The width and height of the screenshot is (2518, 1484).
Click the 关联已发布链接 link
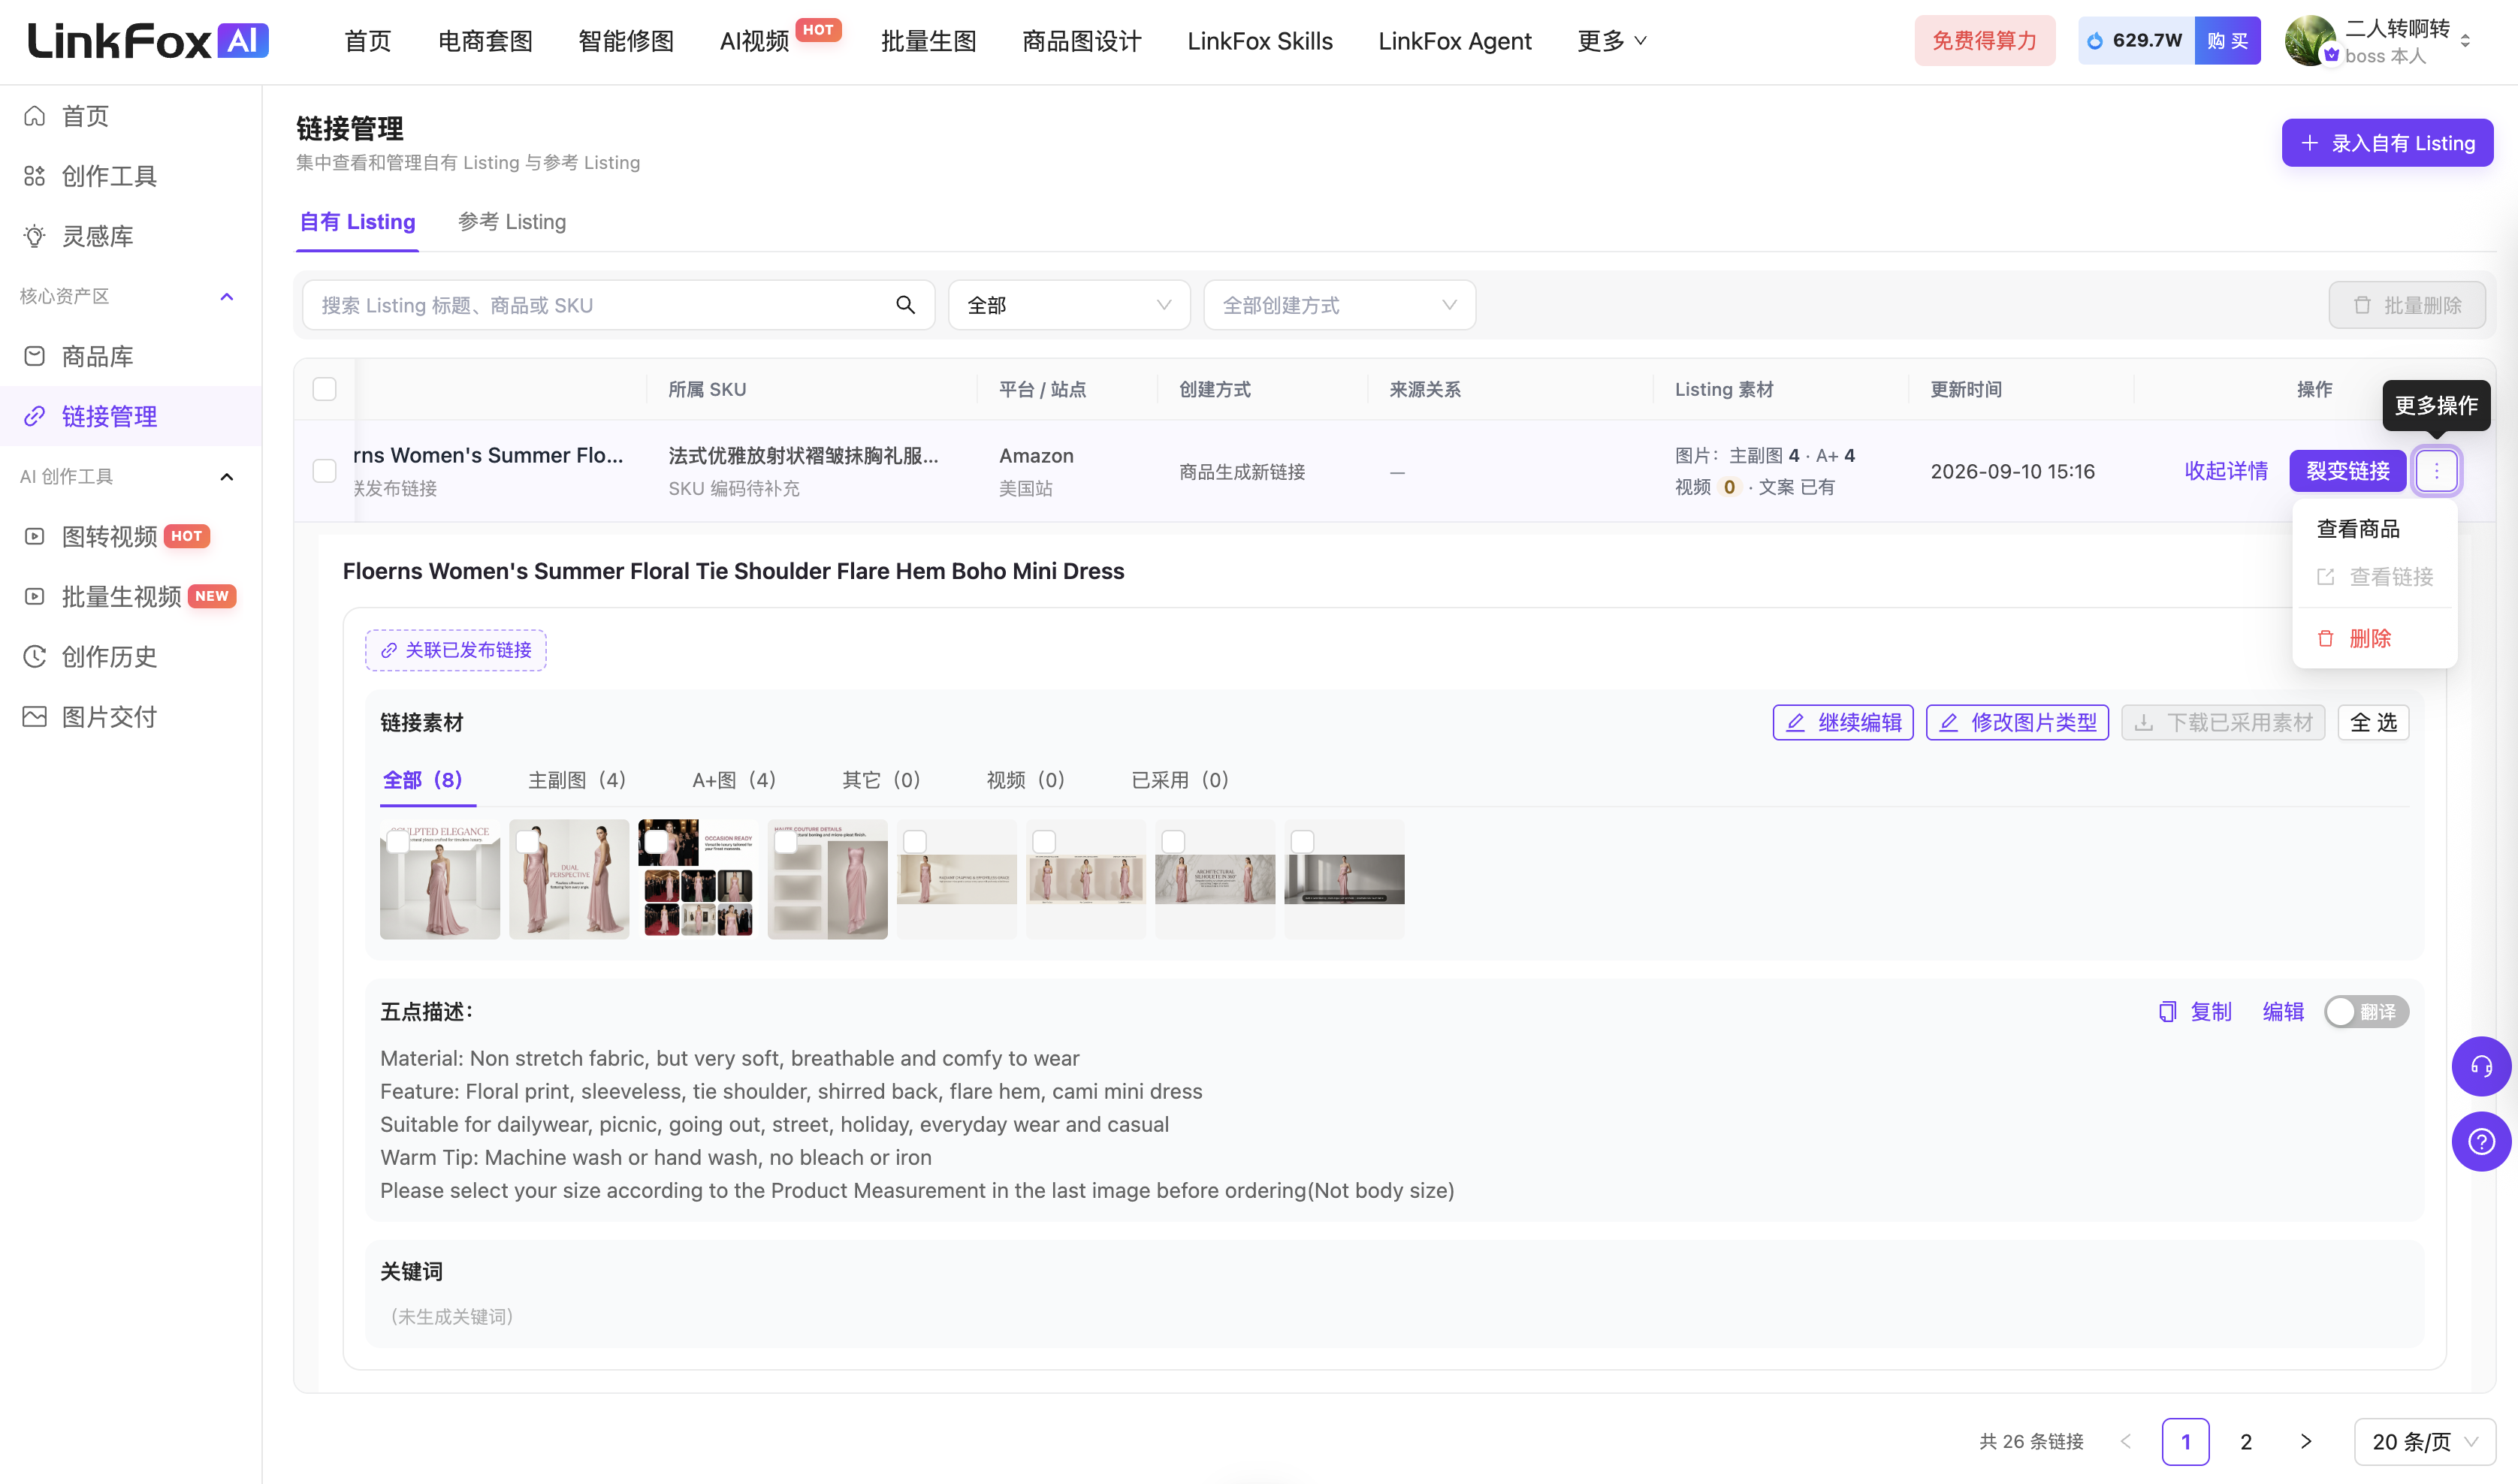pos(455,650)
